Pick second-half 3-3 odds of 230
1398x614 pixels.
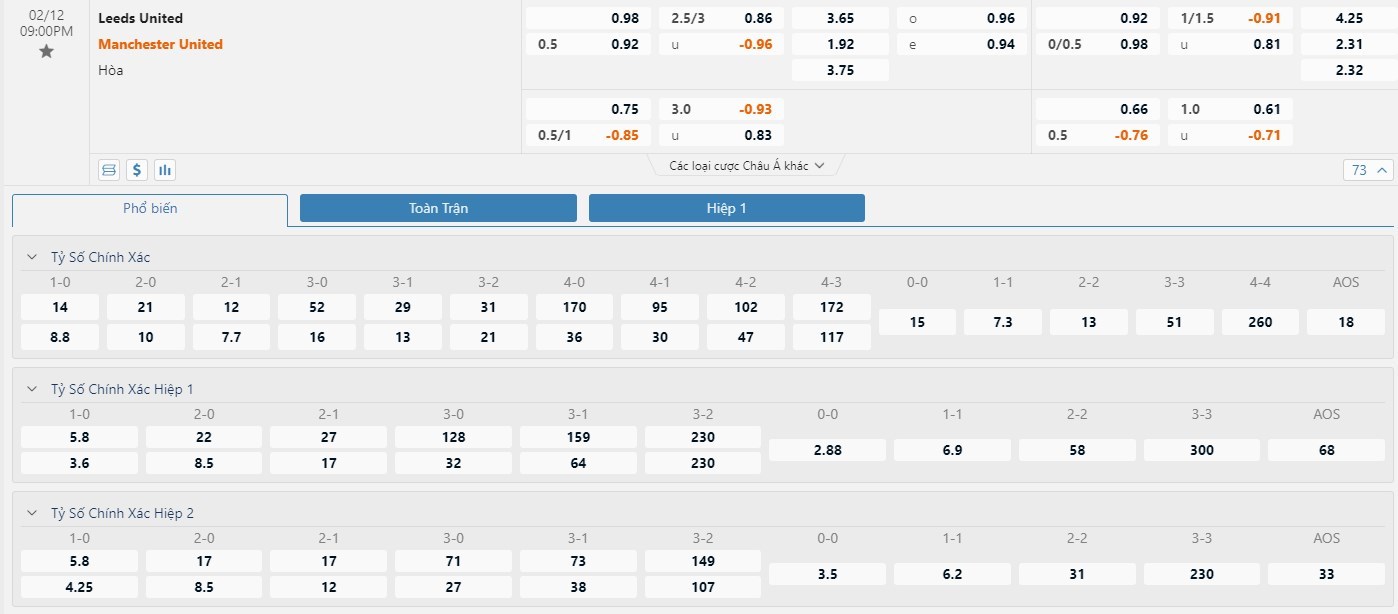point(1202,574)
